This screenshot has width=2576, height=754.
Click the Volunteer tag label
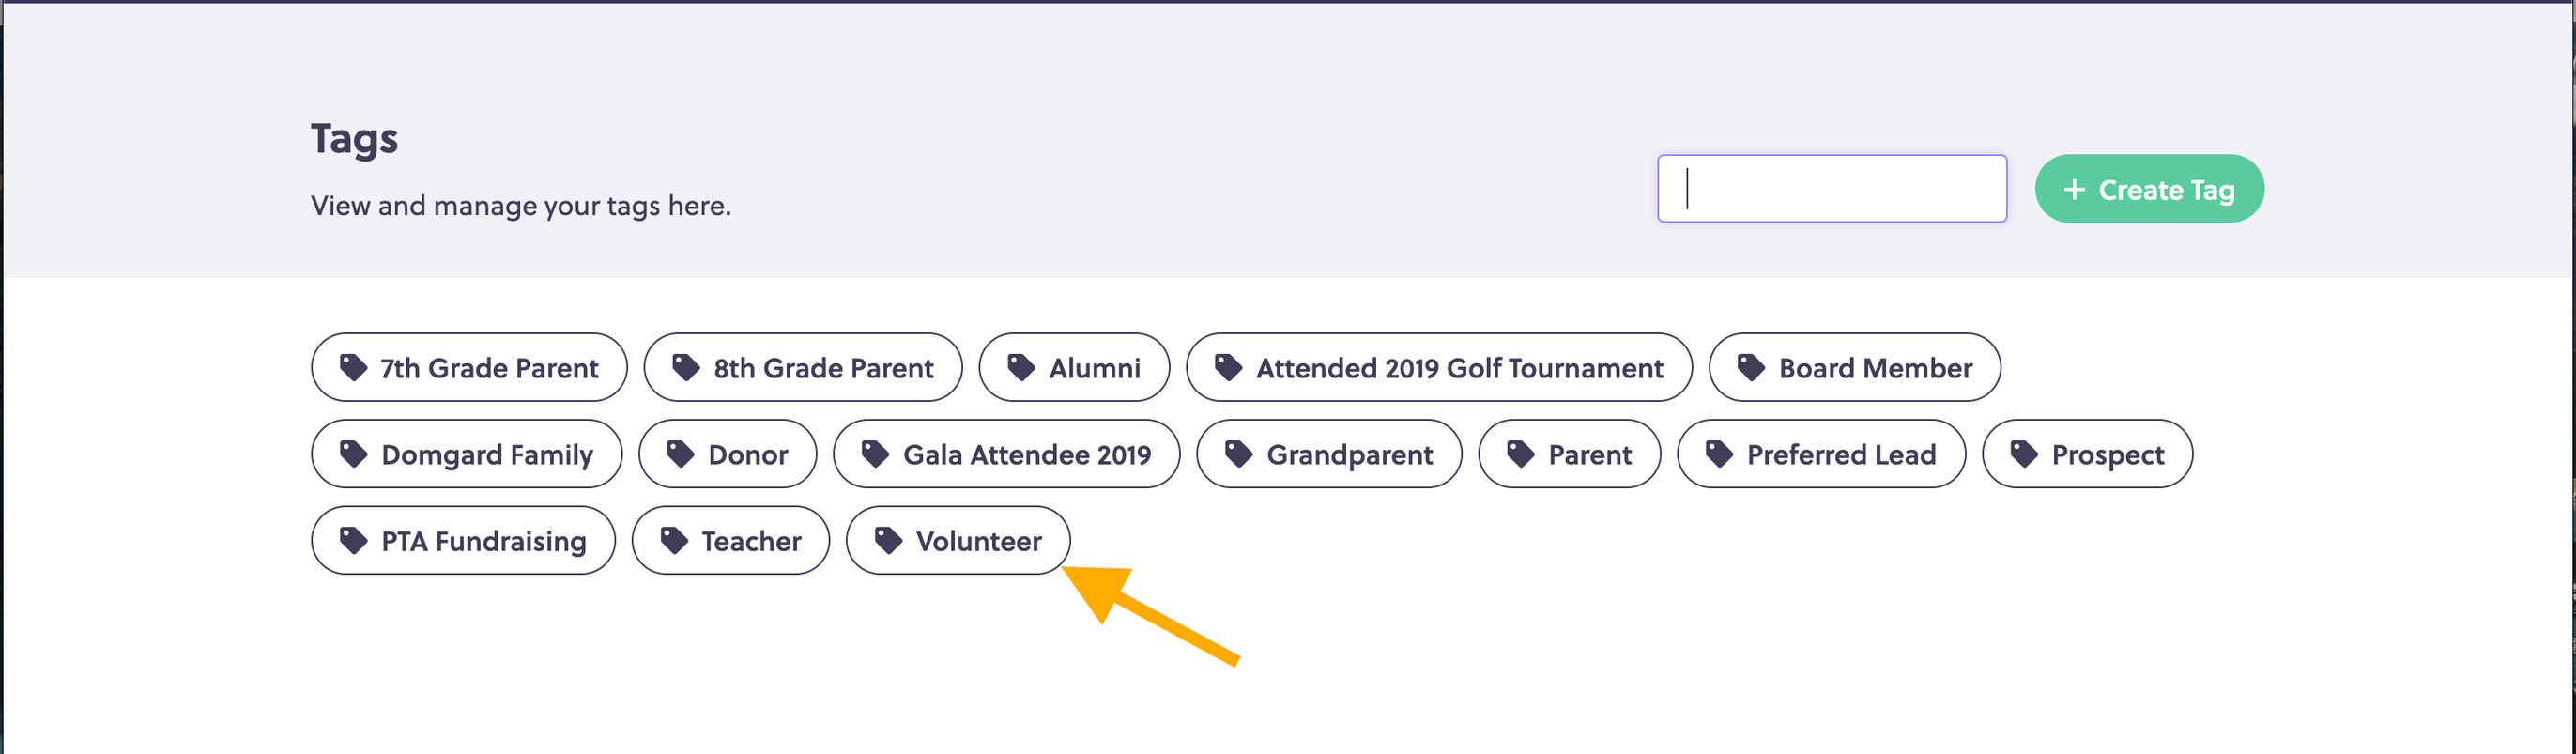click(978, 541)
